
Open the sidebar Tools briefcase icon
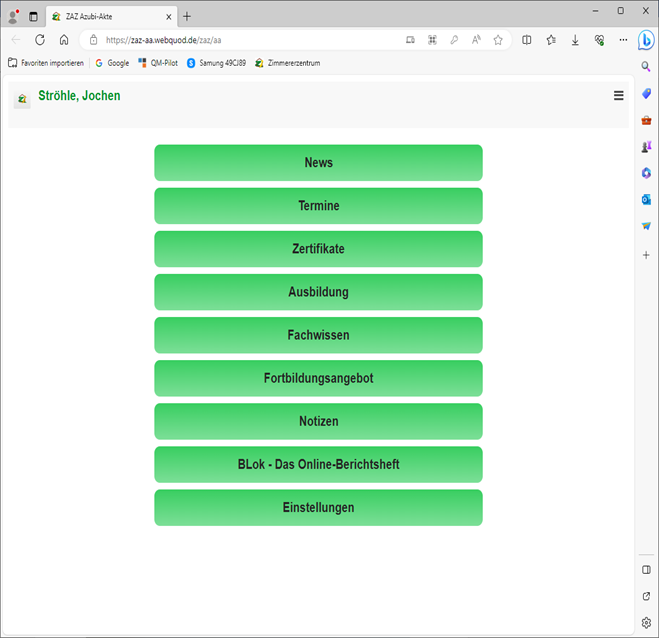pyautogui.click(x=646, y=120)
